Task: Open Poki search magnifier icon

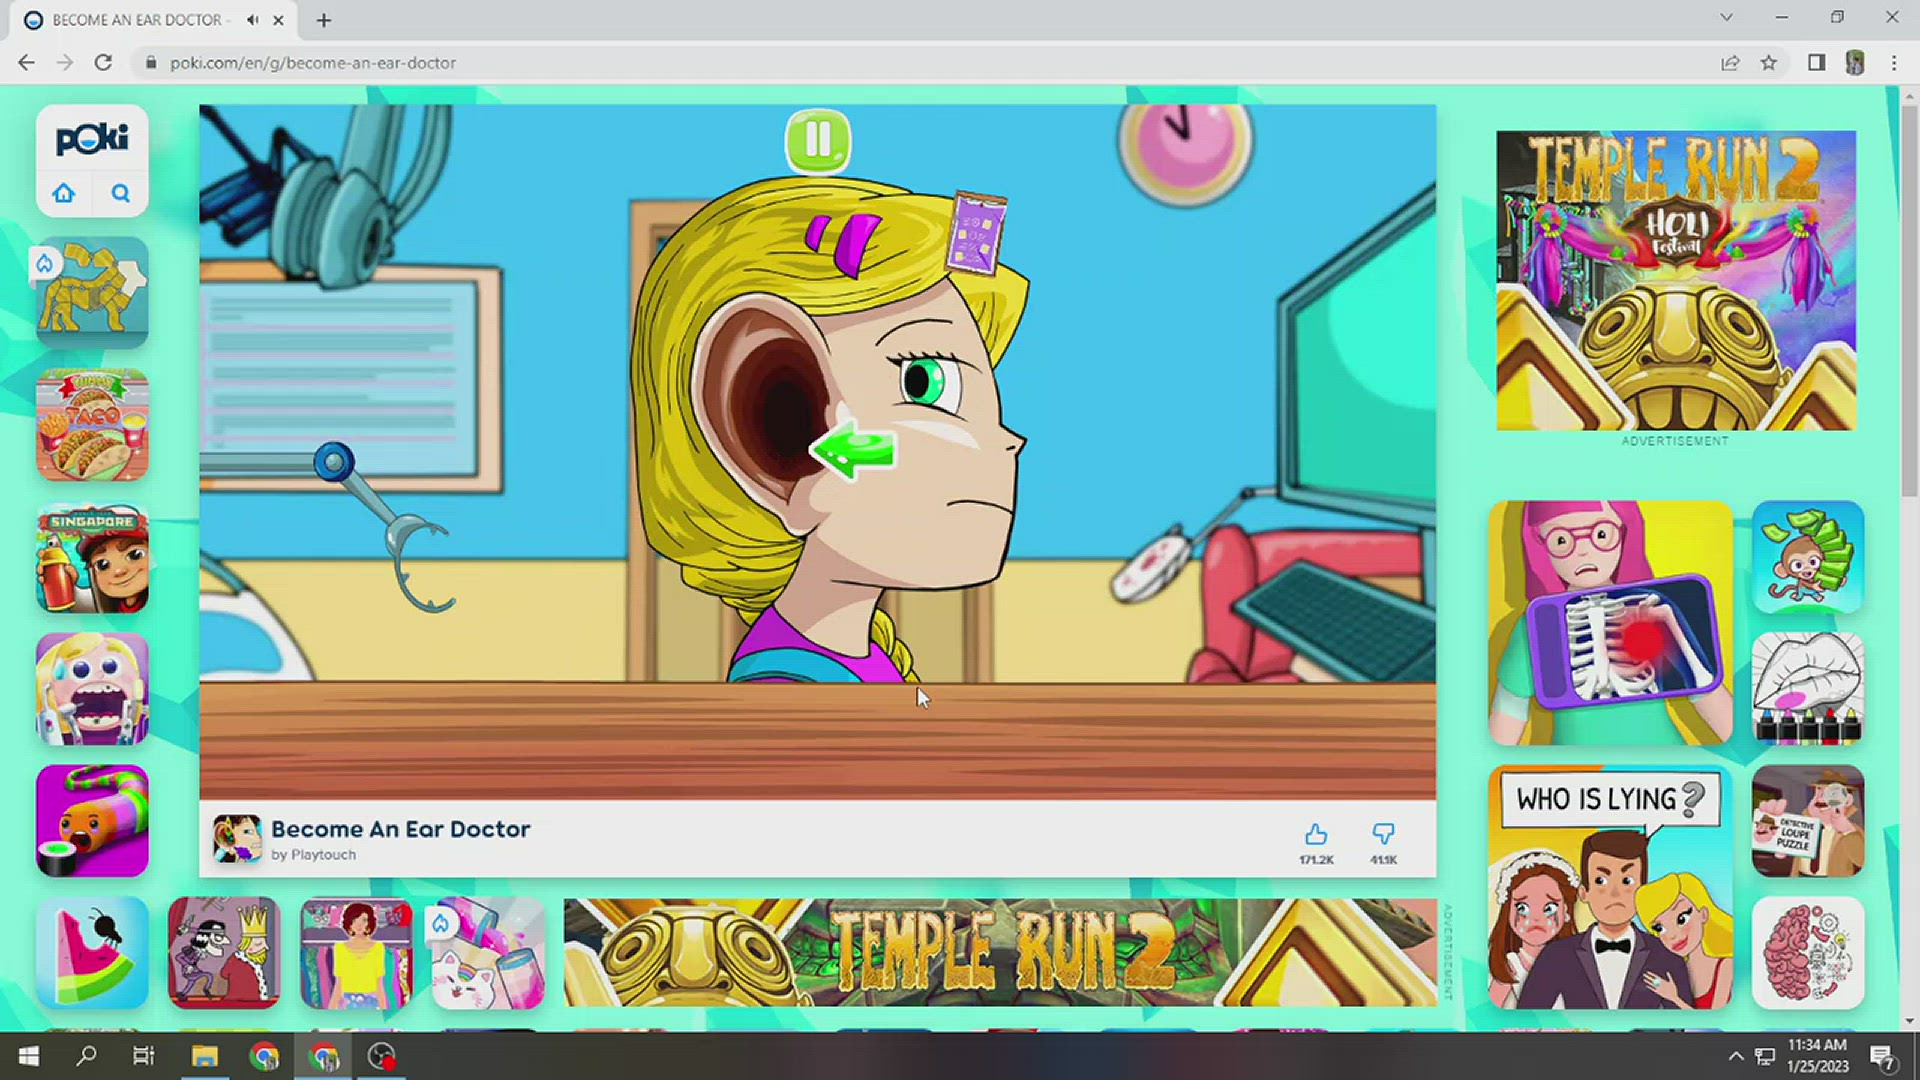Action: pos(121,193)
